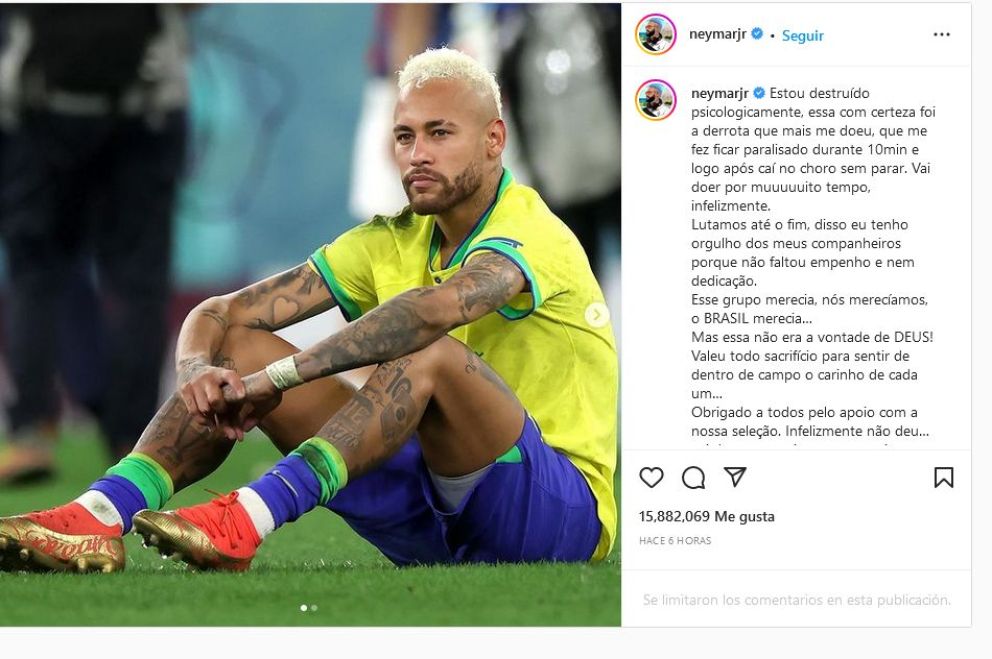Save the post with the bookmark icon

point(943,477)
